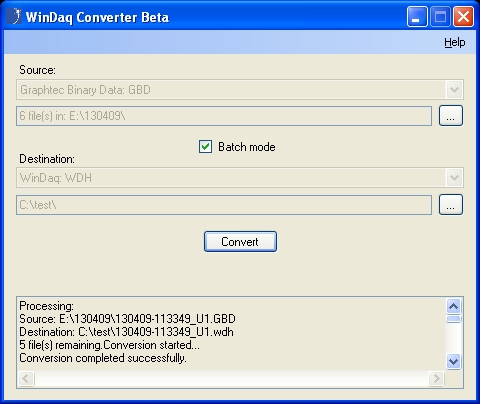480x404 pixels.
Task: Uncheck the Batch mode checkbox
Action: pos(205,147)
